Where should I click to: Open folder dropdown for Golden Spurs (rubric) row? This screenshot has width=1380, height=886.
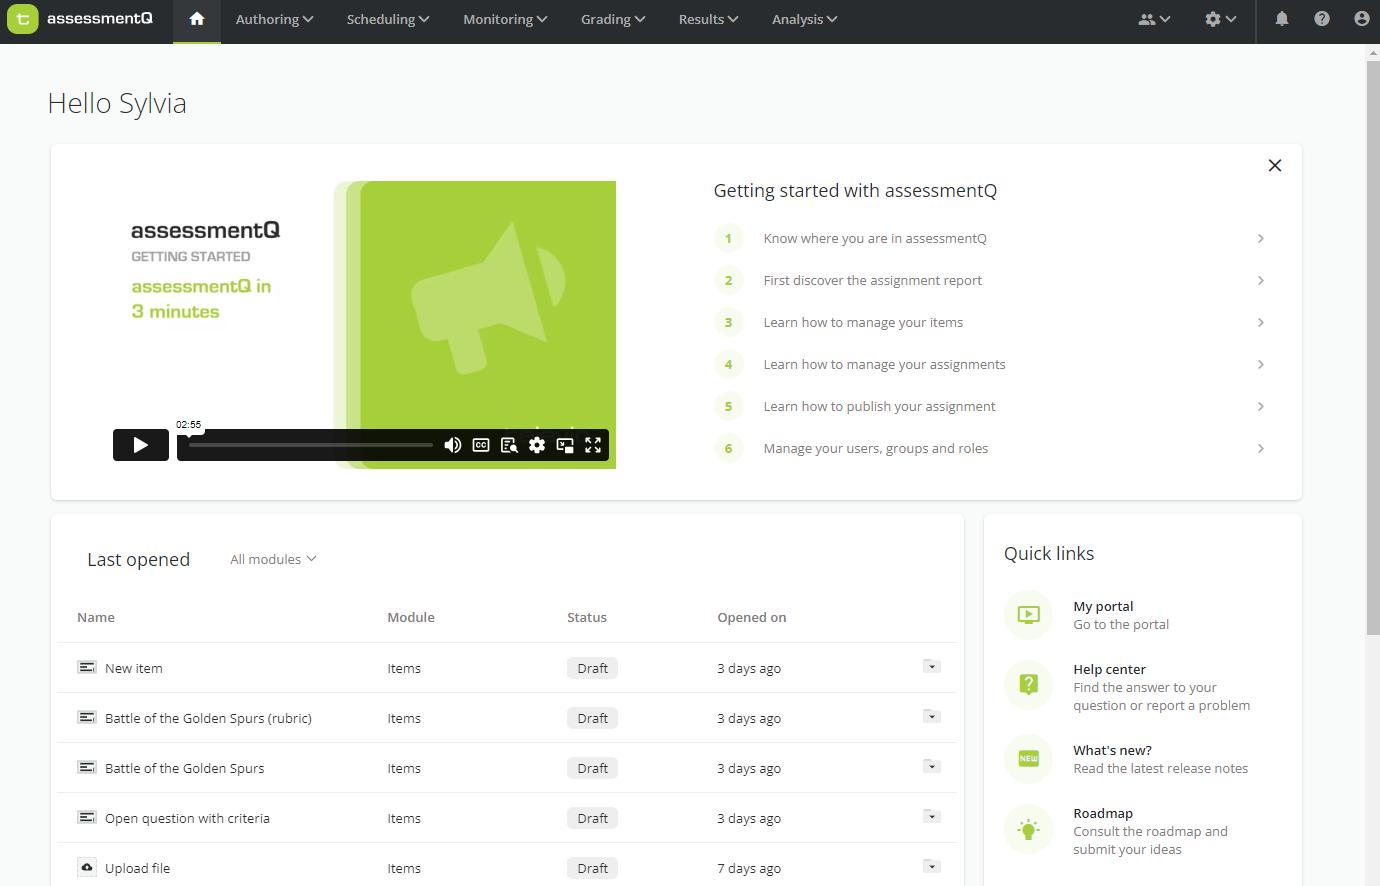pyautogui.click(x=932, y=717)
